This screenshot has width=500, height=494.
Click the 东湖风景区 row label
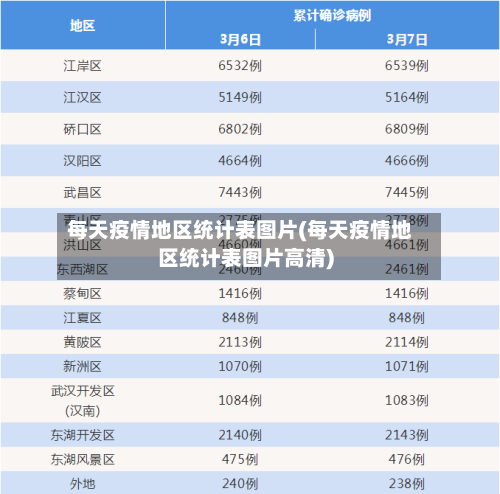(x=82, y=460)
